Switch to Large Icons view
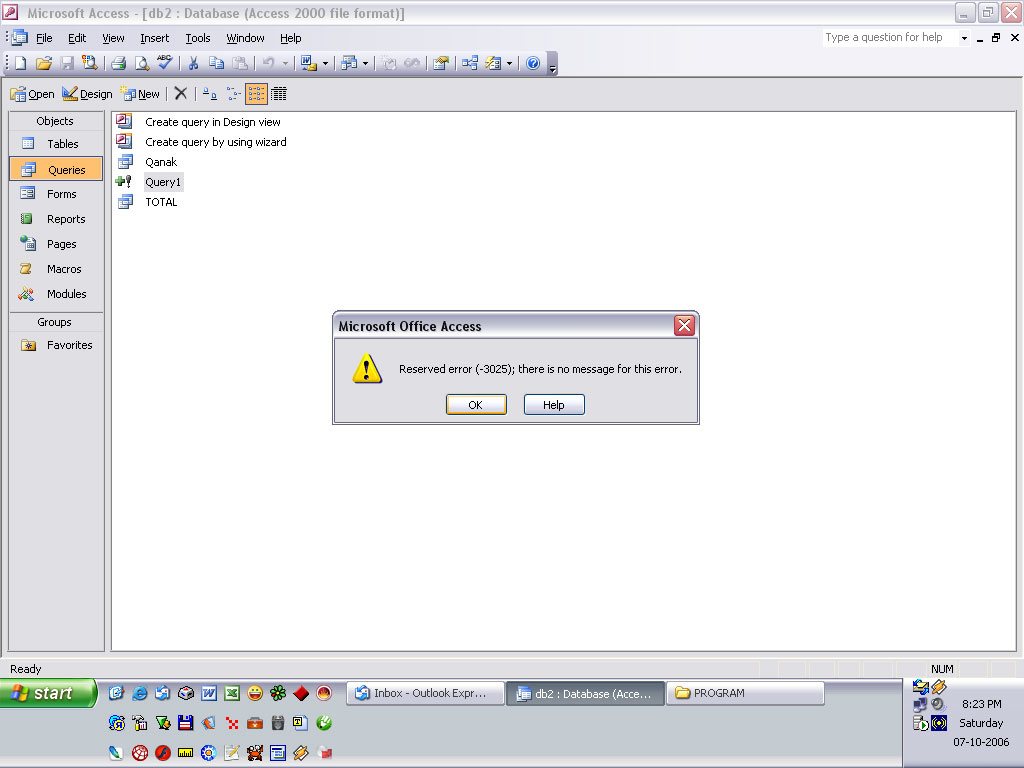1024x768 pixels. click(x=210, y=94)
